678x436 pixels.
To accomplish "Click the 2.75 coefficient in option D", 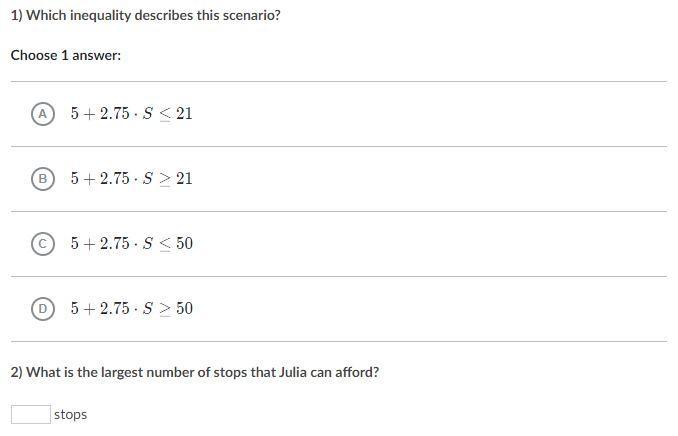I will pyautogui.click(x=115, y=308).
